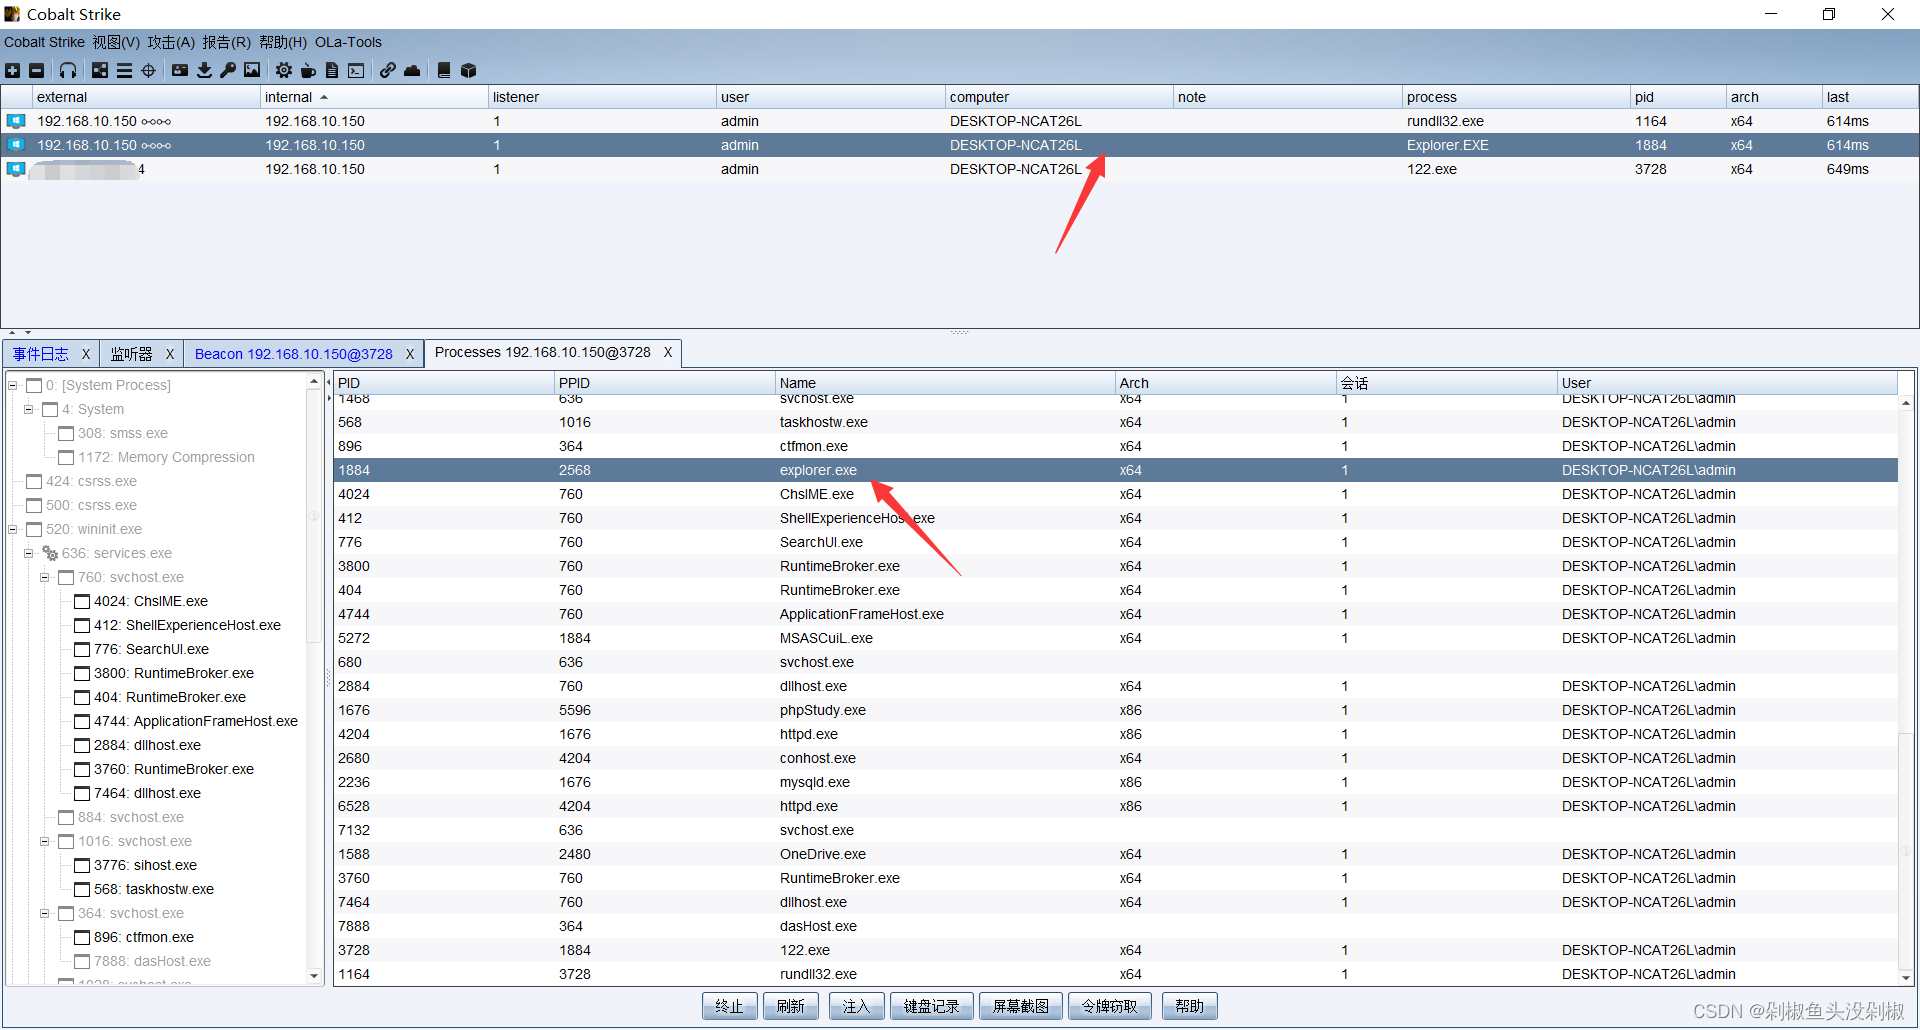This screenshot has height=1030, width=1920.
Task: Click the process tree vertical scrollbar
Action: tap(314, 516)
